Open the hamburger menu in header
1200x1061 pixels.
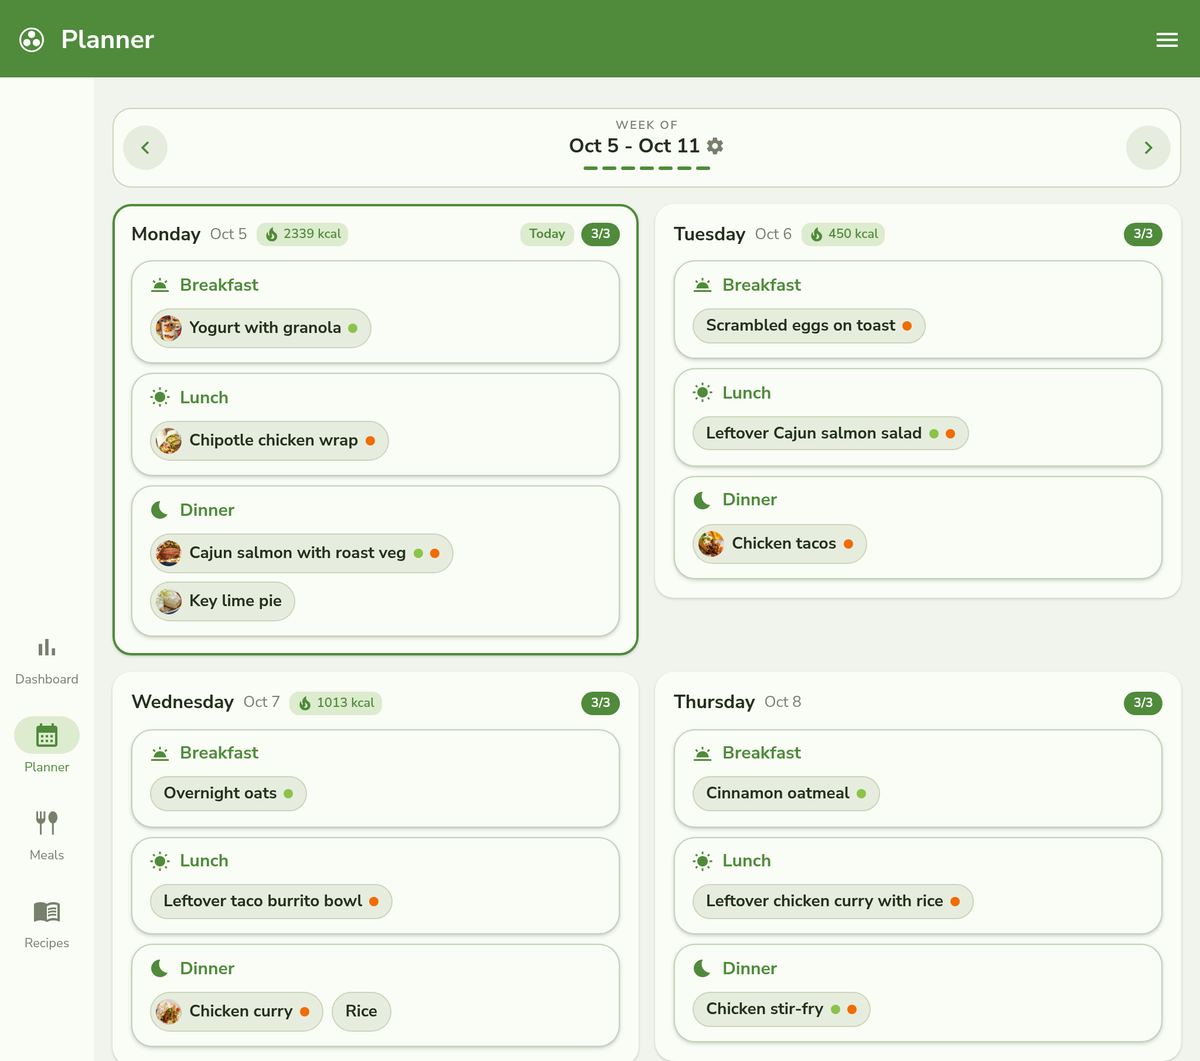(x=1167, y=40)
